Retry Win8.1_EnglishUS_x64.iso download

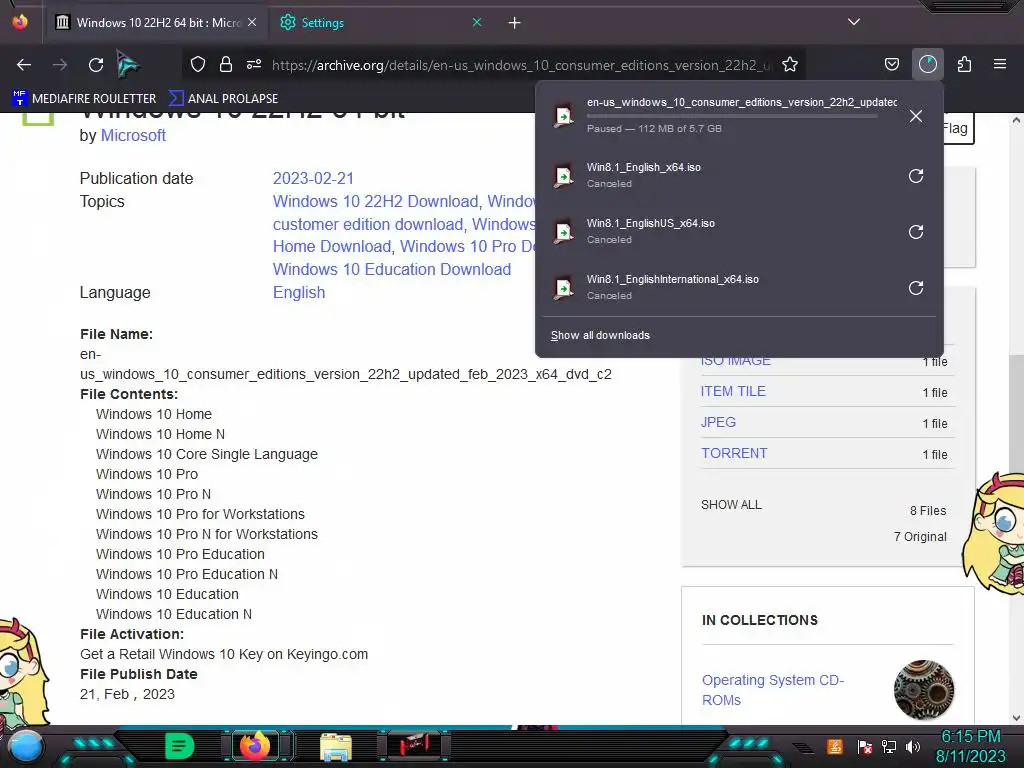point(916,232)
